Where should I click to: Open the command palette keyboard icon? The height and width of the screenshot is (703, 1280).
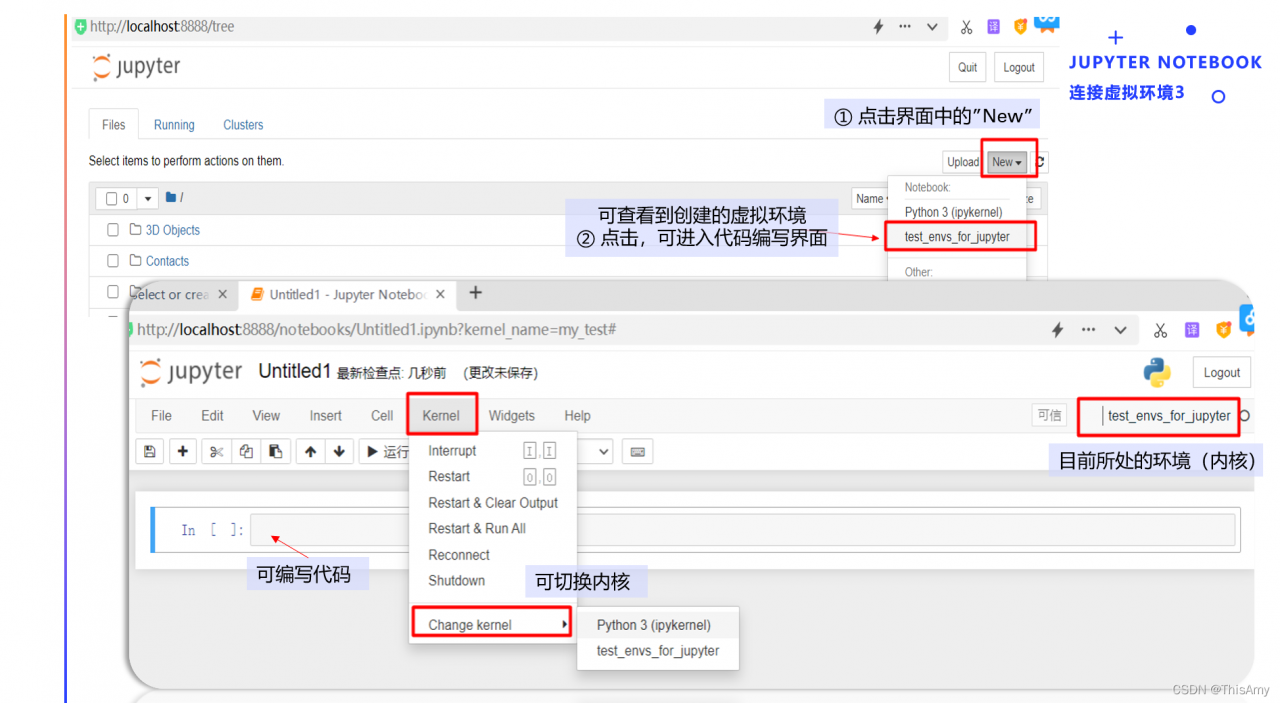[x=638, y=452]
